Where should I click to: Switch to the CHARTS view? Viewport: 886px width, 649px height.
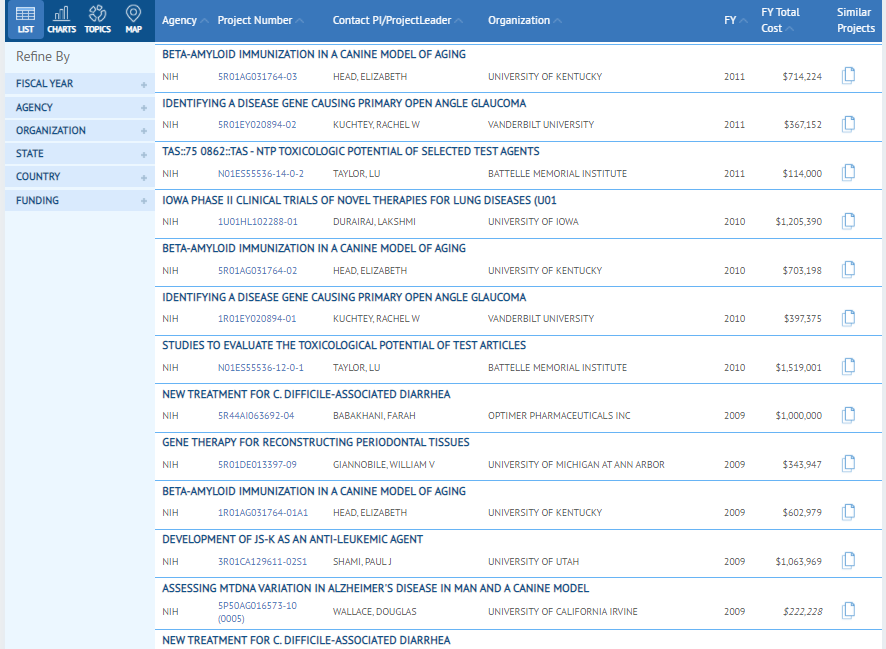pyautogui.click(x=62, y=20)
